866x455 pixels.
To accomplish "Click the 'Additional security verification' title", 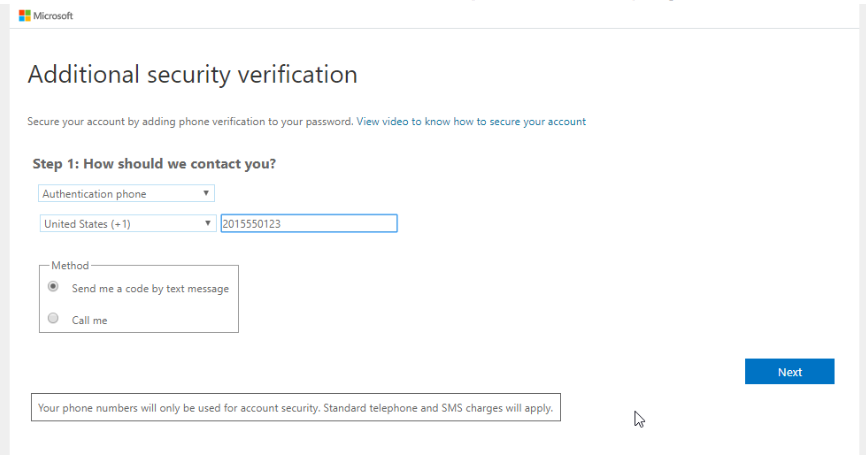I will (192, 74).
